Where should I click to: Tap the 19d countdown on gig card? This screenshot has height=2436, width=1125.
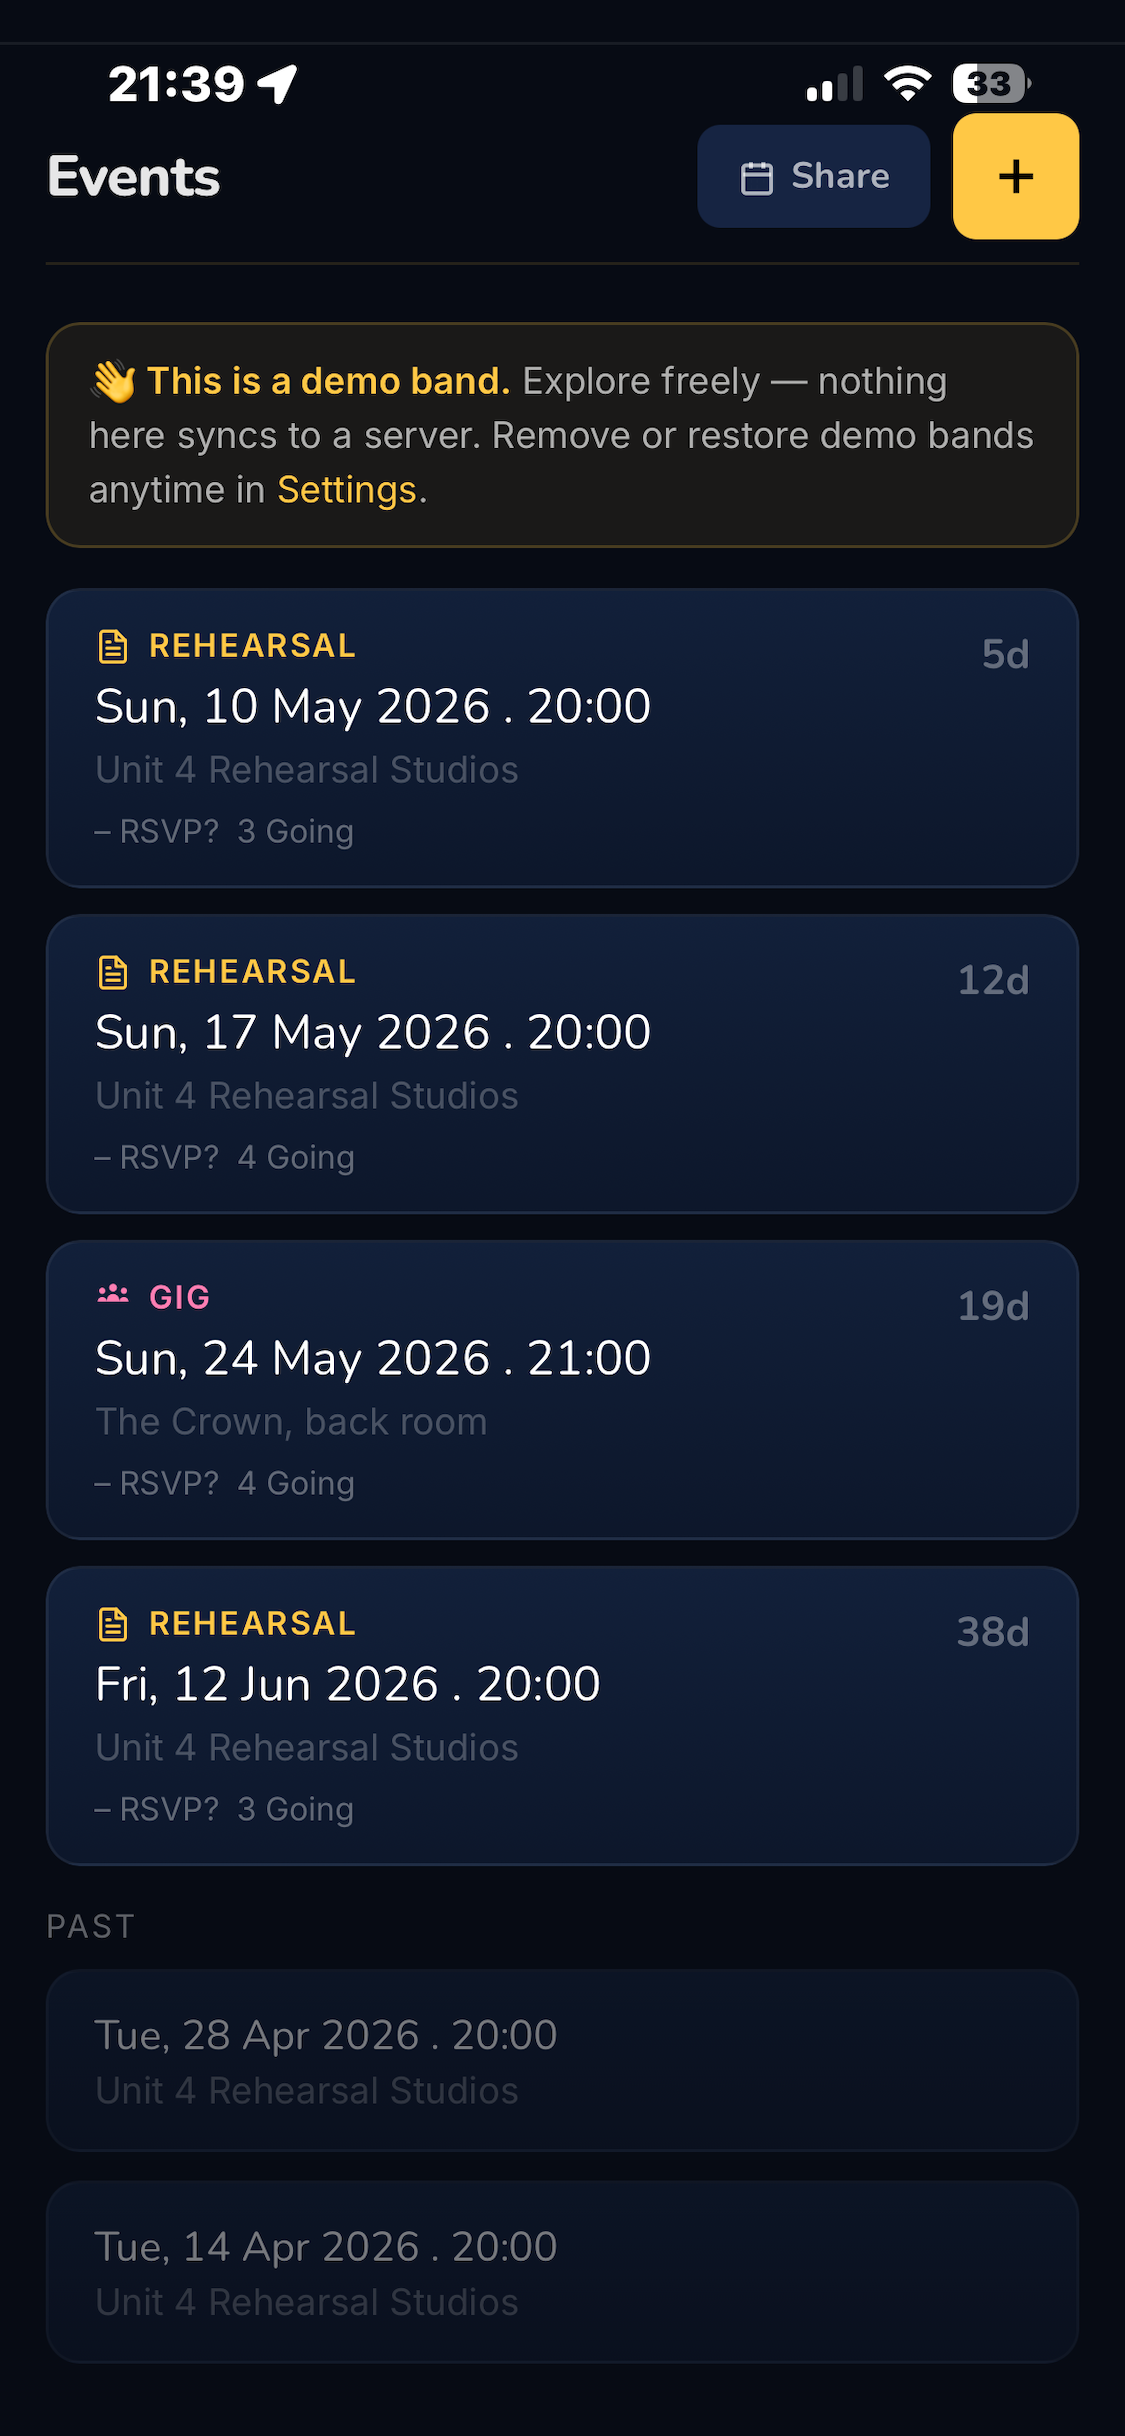tap(993, 1306)
